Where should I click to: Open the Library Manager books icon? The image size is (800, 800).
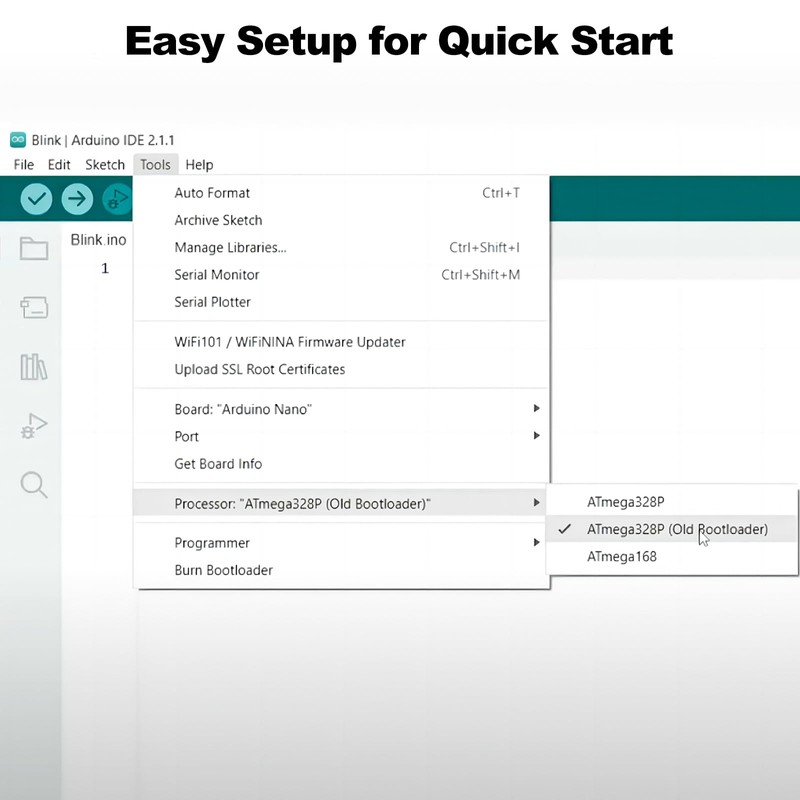[x=34, y=367]
